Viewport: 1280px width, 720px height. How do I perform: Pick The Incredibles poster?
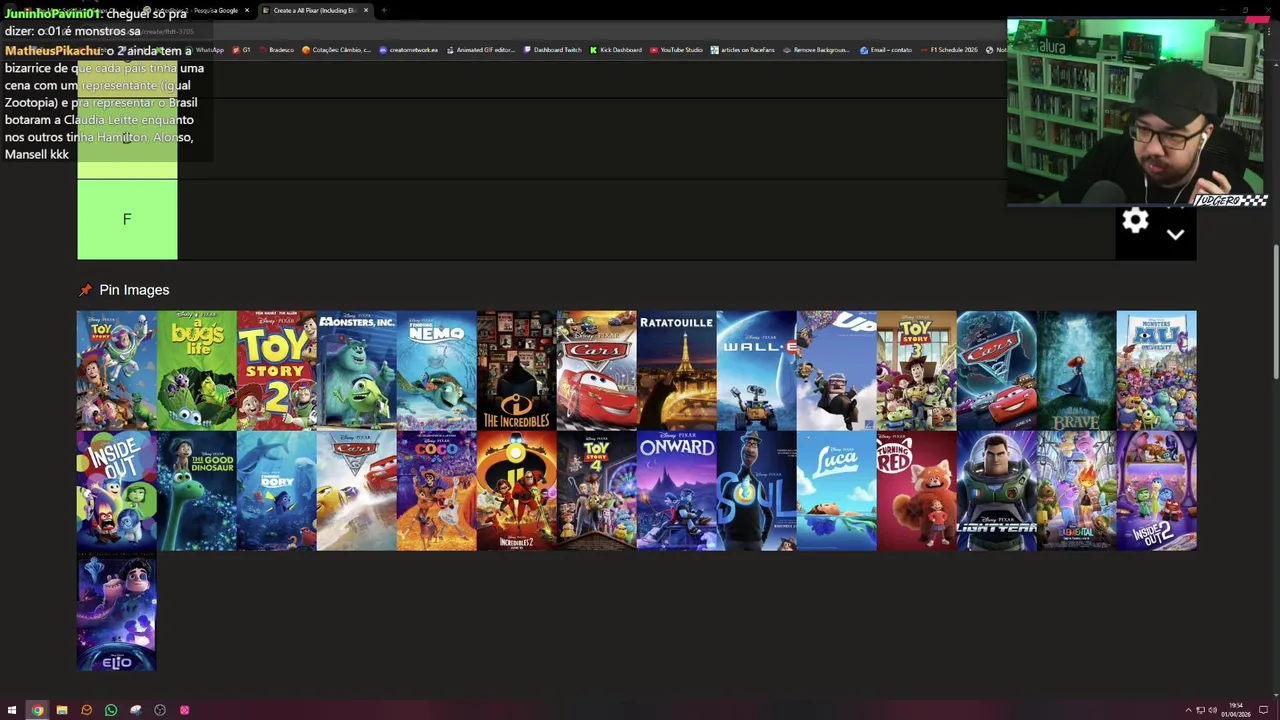pos(517,371)
